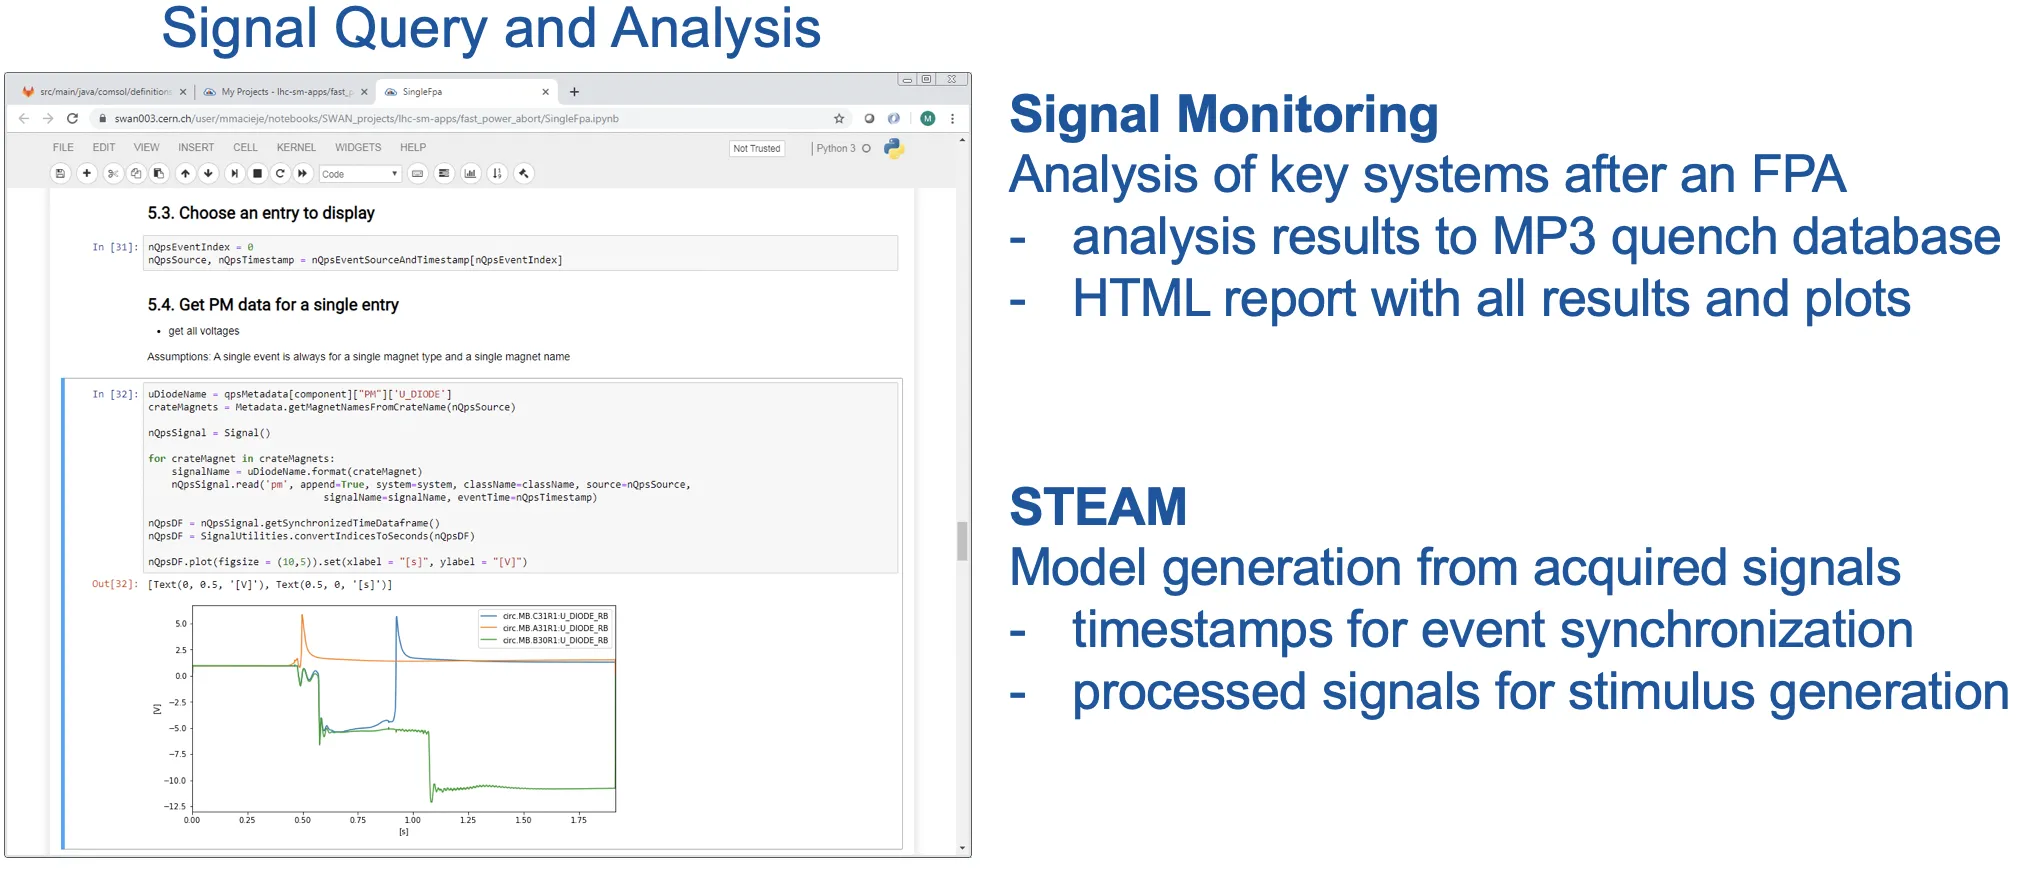Toggle the cell toolbar icon
The image size is (2020, 870).
pos(444,174)
